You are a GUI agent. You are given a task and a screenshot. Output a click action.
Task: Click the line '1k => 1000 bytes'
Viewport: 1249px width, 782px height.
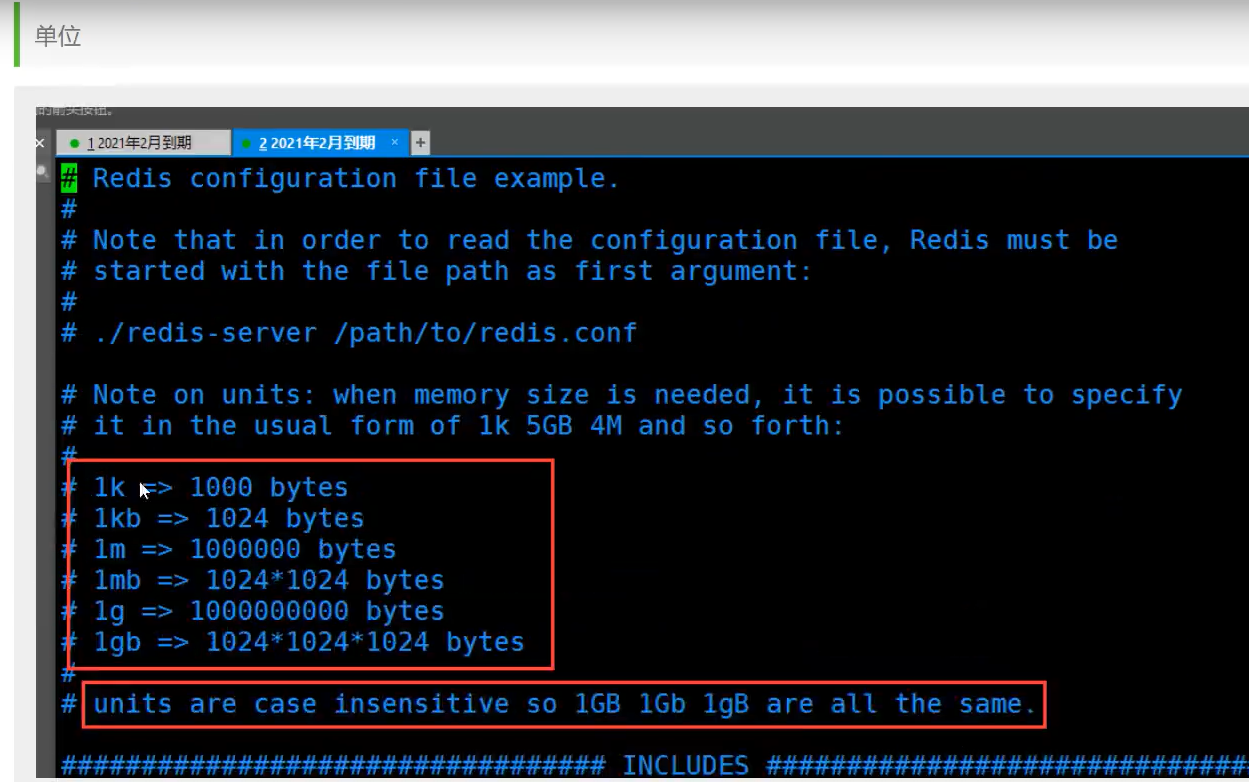[x=221, y=488]
